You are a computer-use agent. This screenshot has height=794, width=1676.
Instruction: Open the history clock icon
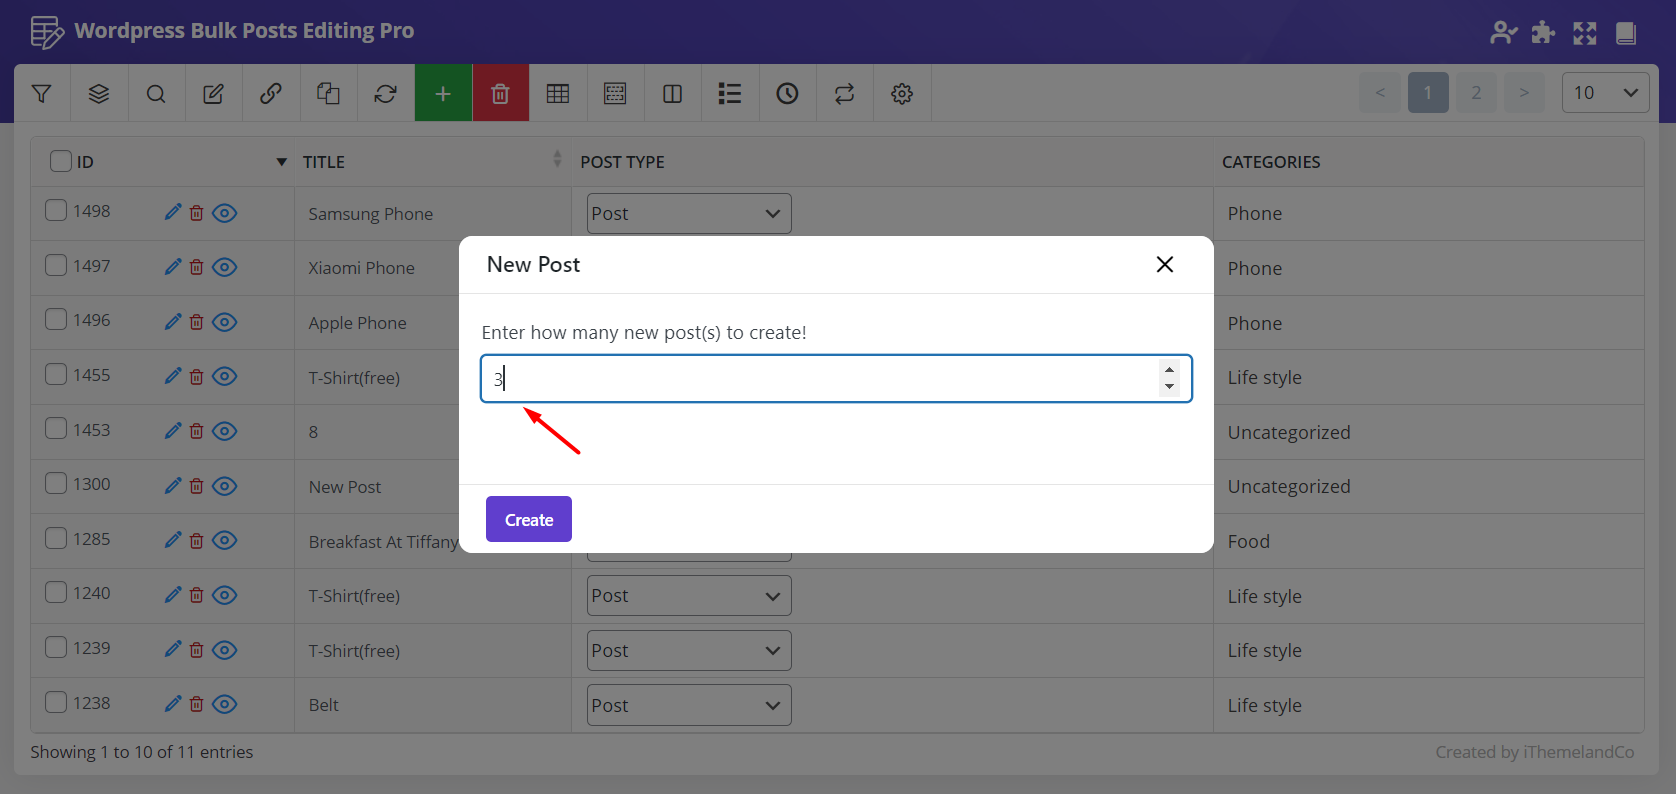tap(787, 93)
